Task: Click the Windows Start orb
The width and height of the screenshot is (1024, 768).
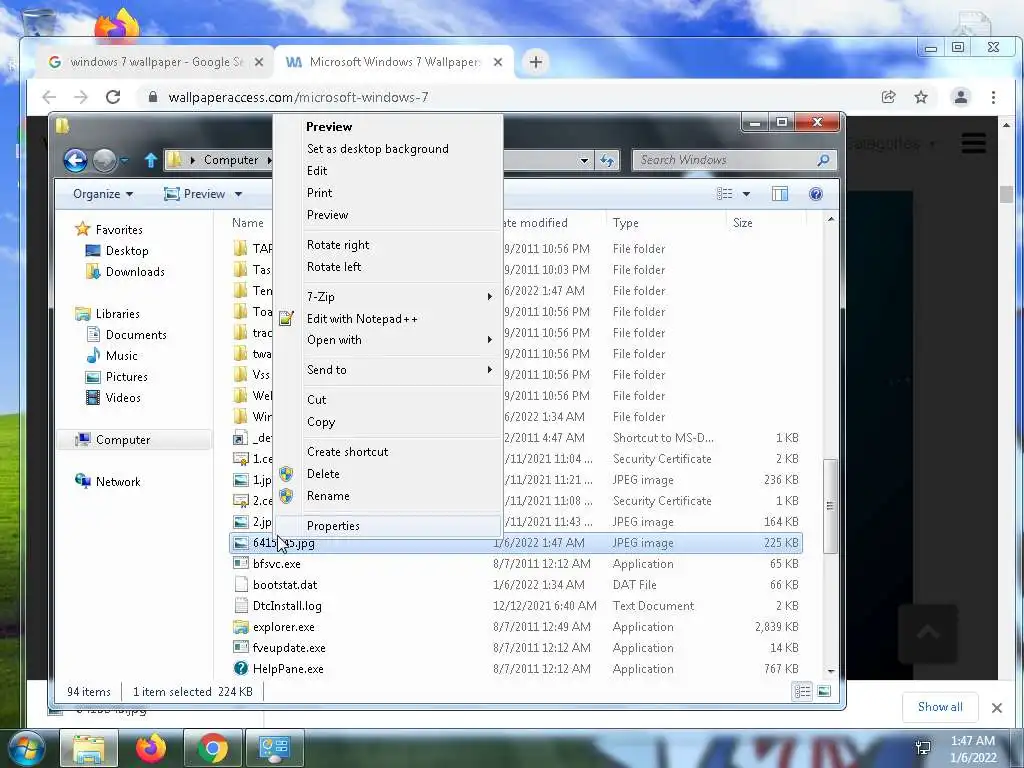Action: pos(25,748)
